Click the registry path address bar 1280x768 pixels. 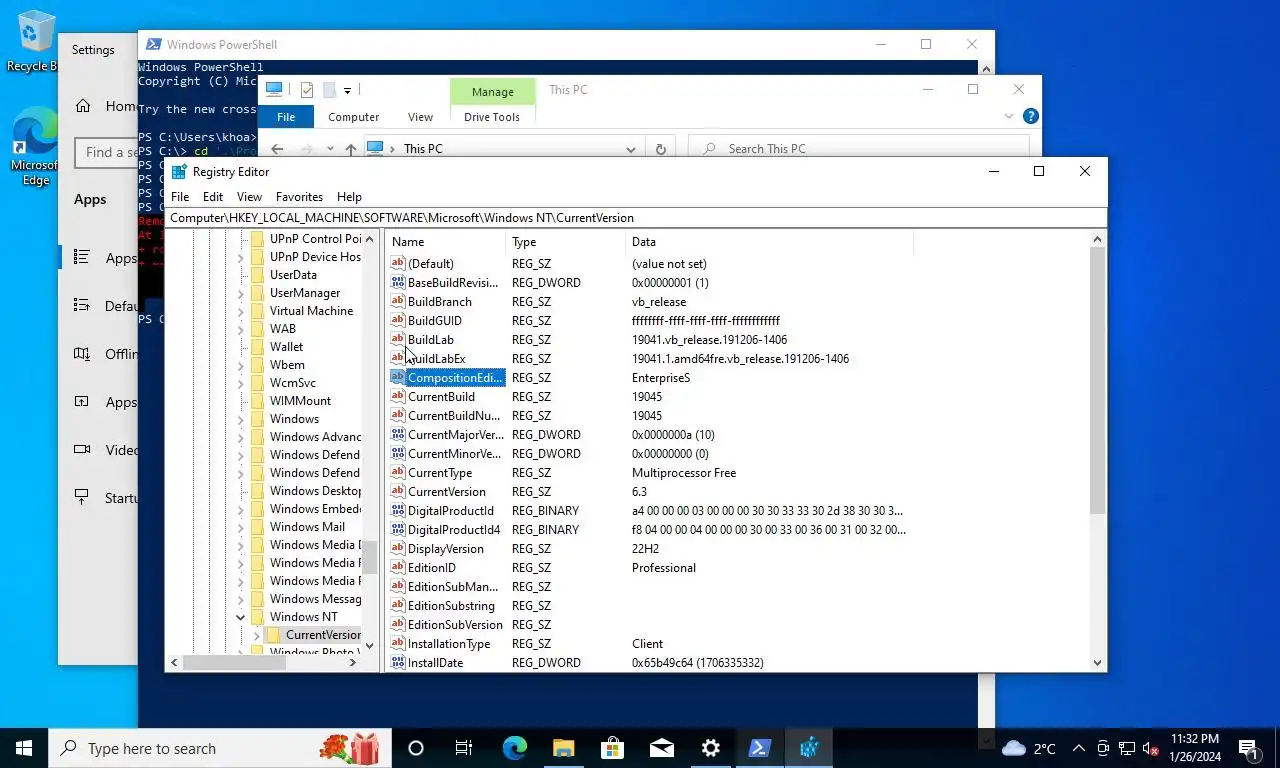pyautogui.click(x=637, y=218)
